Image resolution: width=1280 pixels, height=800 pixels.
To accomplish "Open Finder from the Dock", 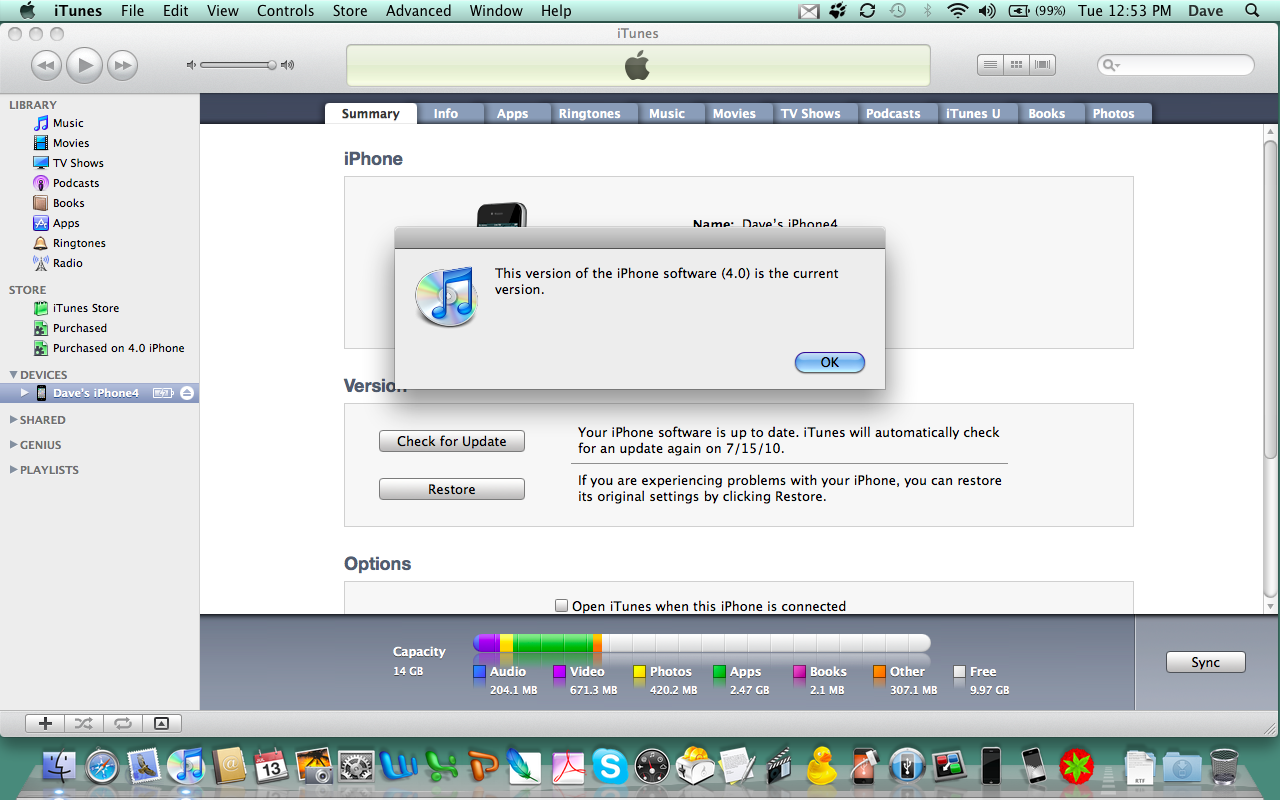I will pos(60,767).
